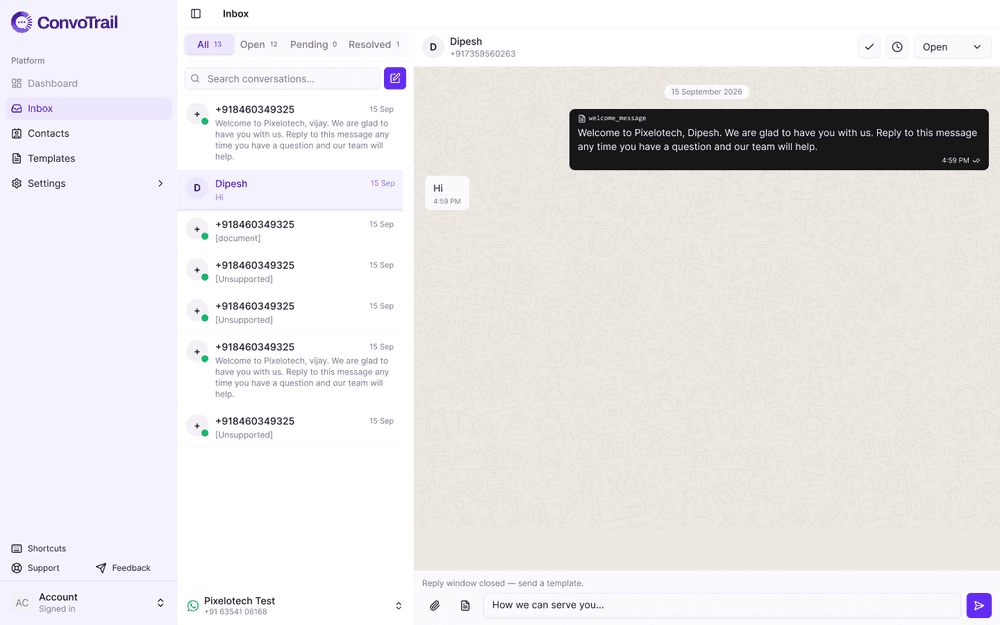
Task: Toggle the sidebar panel icon
Action: click(x=196, y=13)
